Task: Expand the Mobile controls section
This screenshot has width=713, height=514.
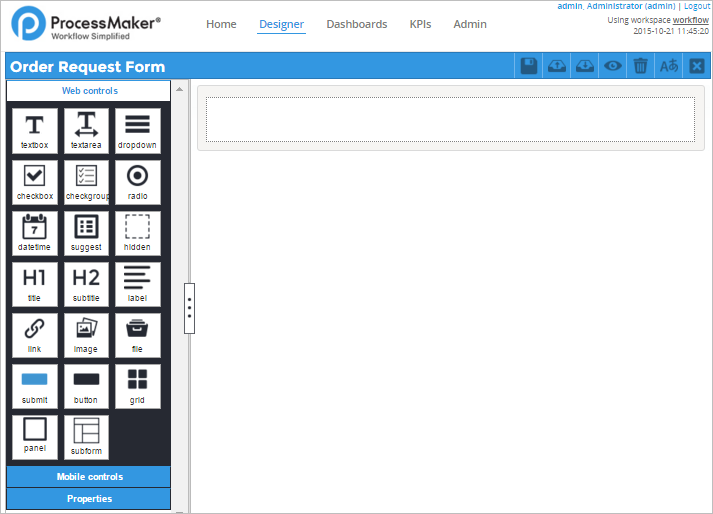Action: coord(89,477)
